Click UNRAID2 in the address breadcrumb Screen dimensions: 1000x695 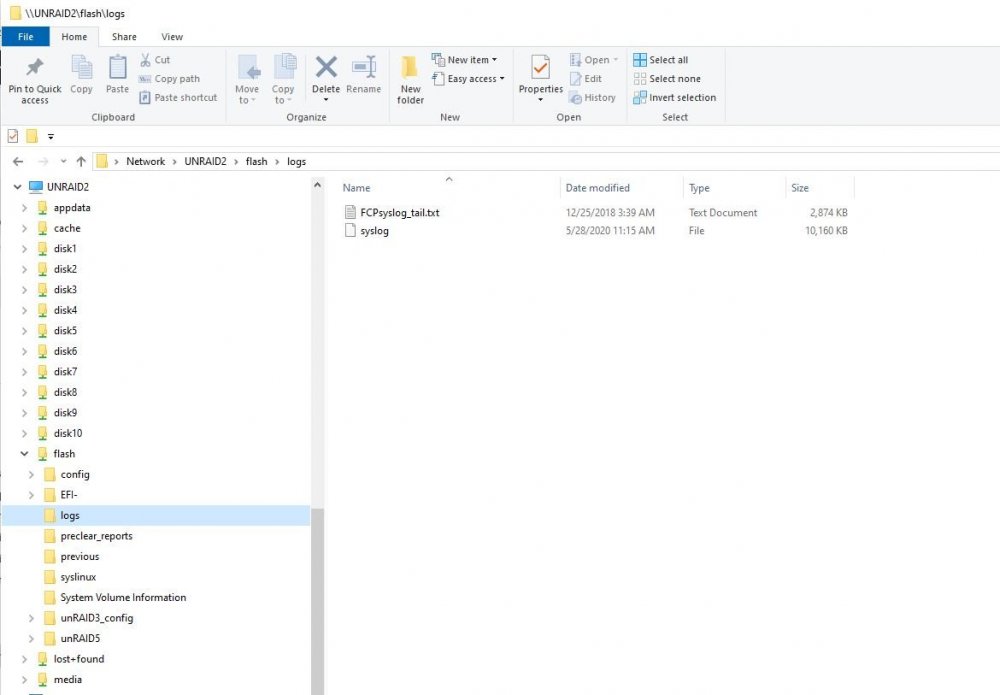pyautogui.click(x=205, y=161)
